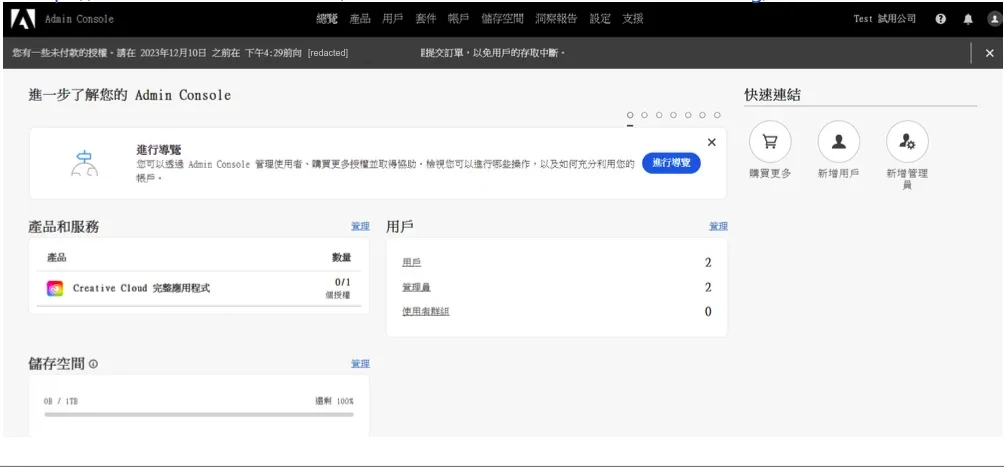The image size is (1004, 467).
Task: Click 管理 link beside 儲存空間 section
Action: 360,364
